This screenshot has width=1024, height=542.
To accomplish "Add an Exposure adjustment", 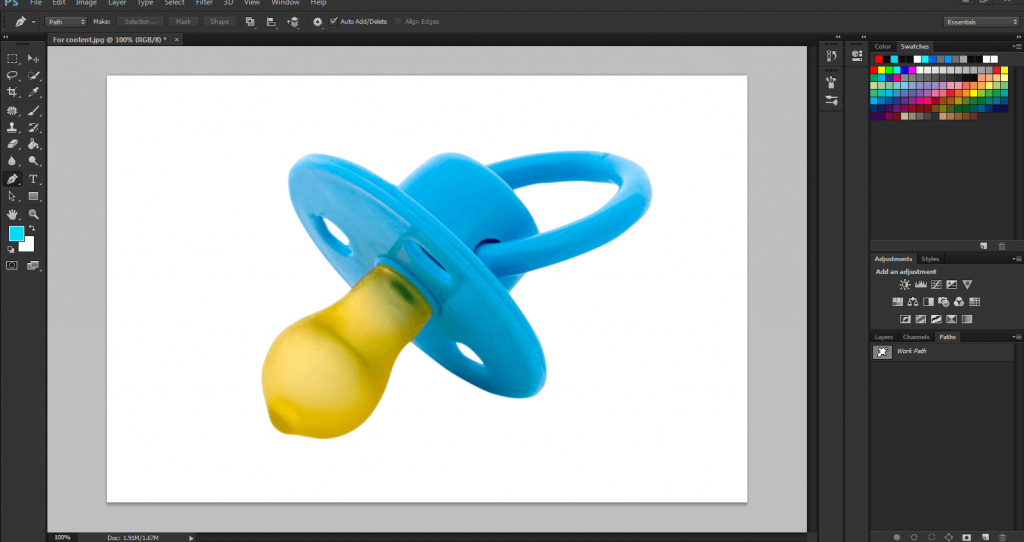I will [952, 285].
